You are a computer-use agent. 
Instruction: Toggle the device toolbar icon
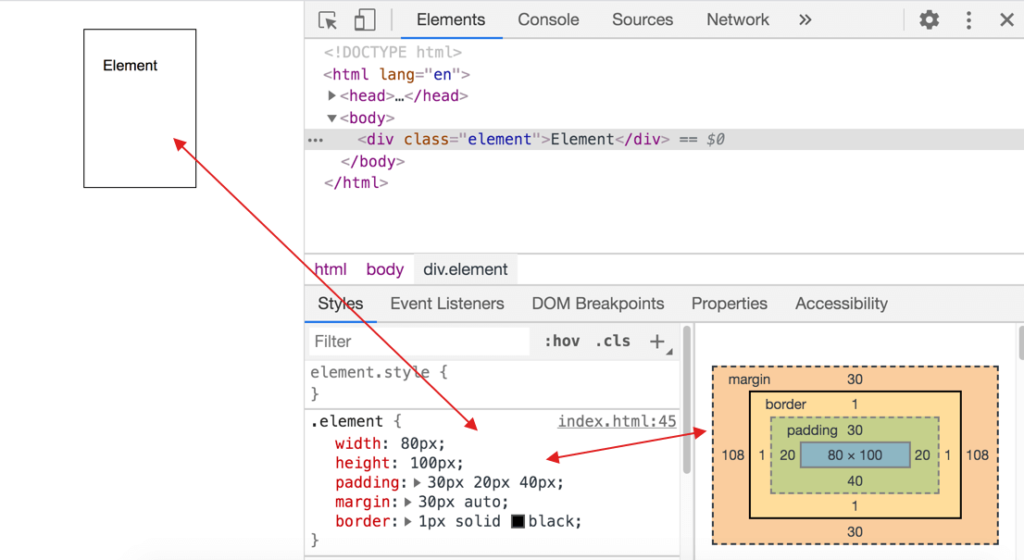click(364, 20)
